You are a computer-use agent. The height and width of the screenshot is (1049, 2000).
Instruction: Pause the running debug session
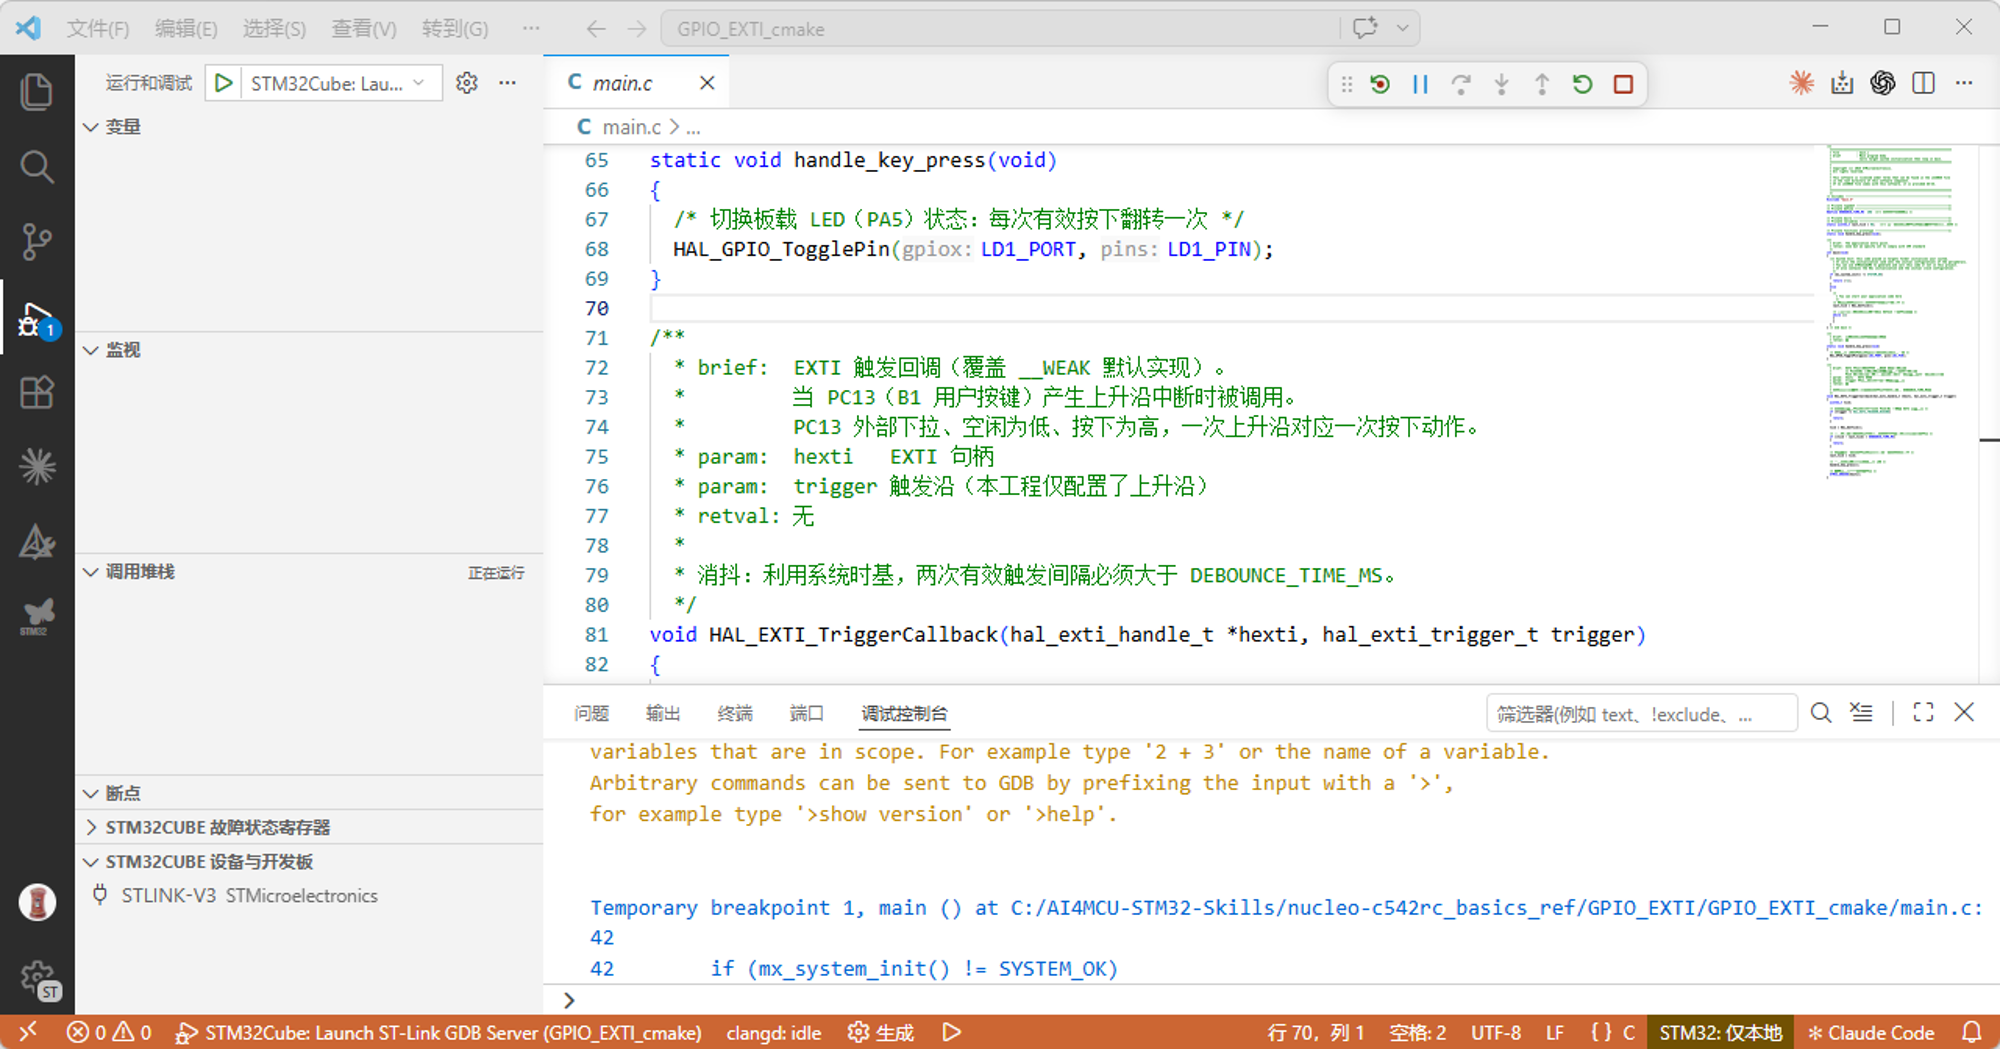1420,84
